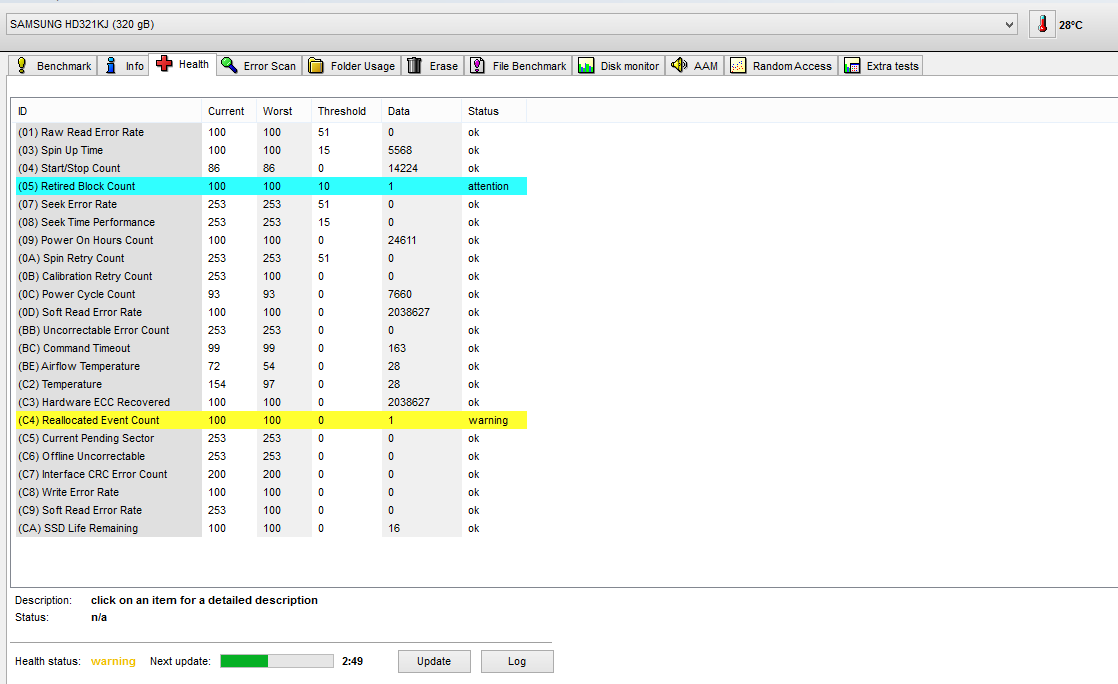Click the Status column header
Image resolution: width=1118 pixels, height=684 pixels.
494,111
